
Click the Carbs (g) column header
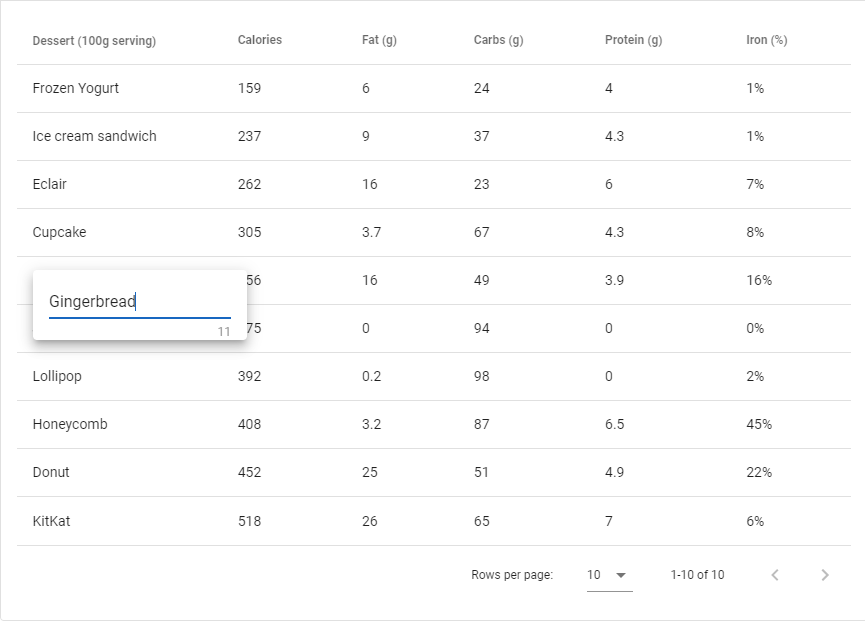(x=498, y=41)
